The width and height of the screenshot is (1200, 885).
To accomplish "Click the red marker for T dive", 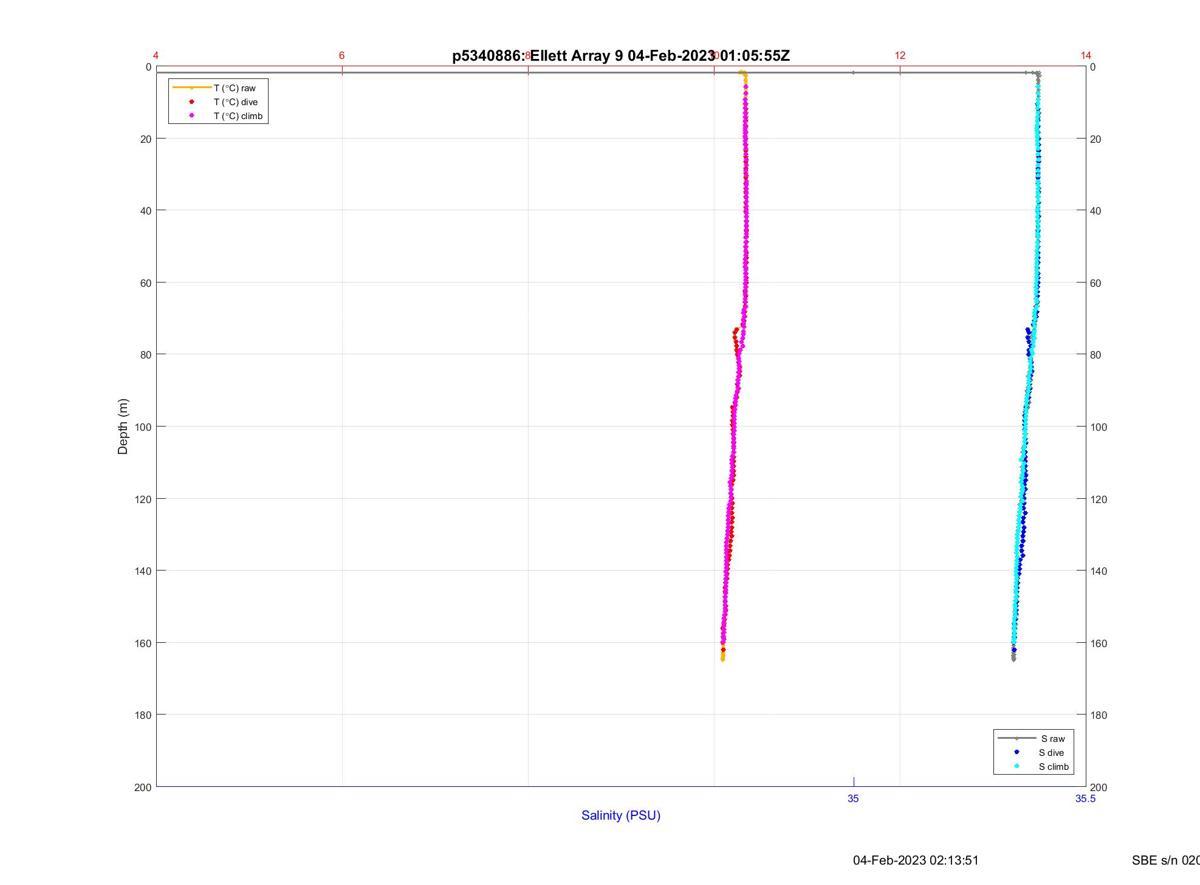I will (191, 102).
